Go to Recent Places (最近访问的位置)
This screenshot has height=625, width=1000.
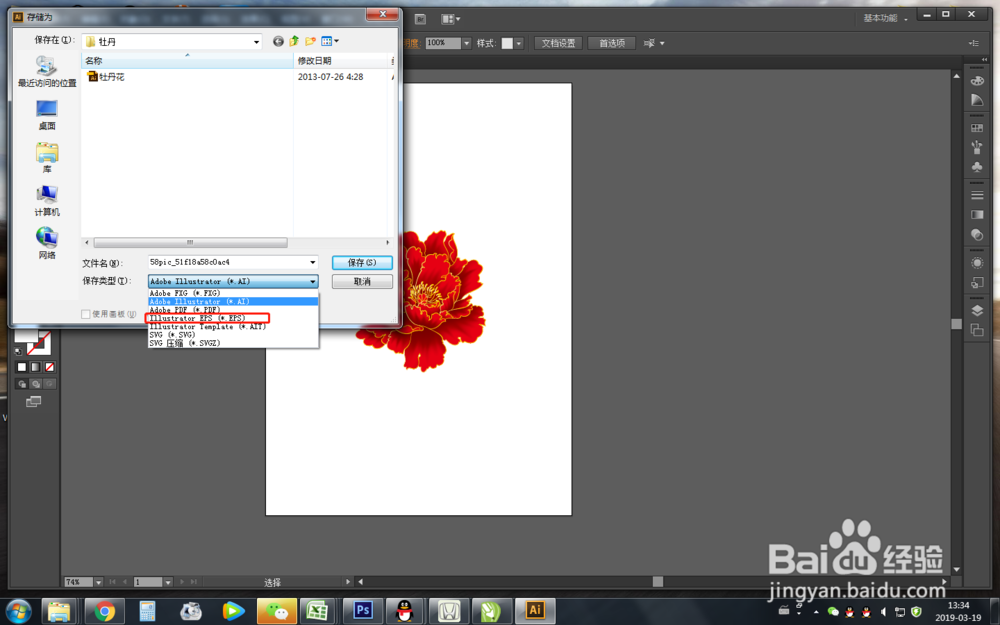[x=47, y=71]
